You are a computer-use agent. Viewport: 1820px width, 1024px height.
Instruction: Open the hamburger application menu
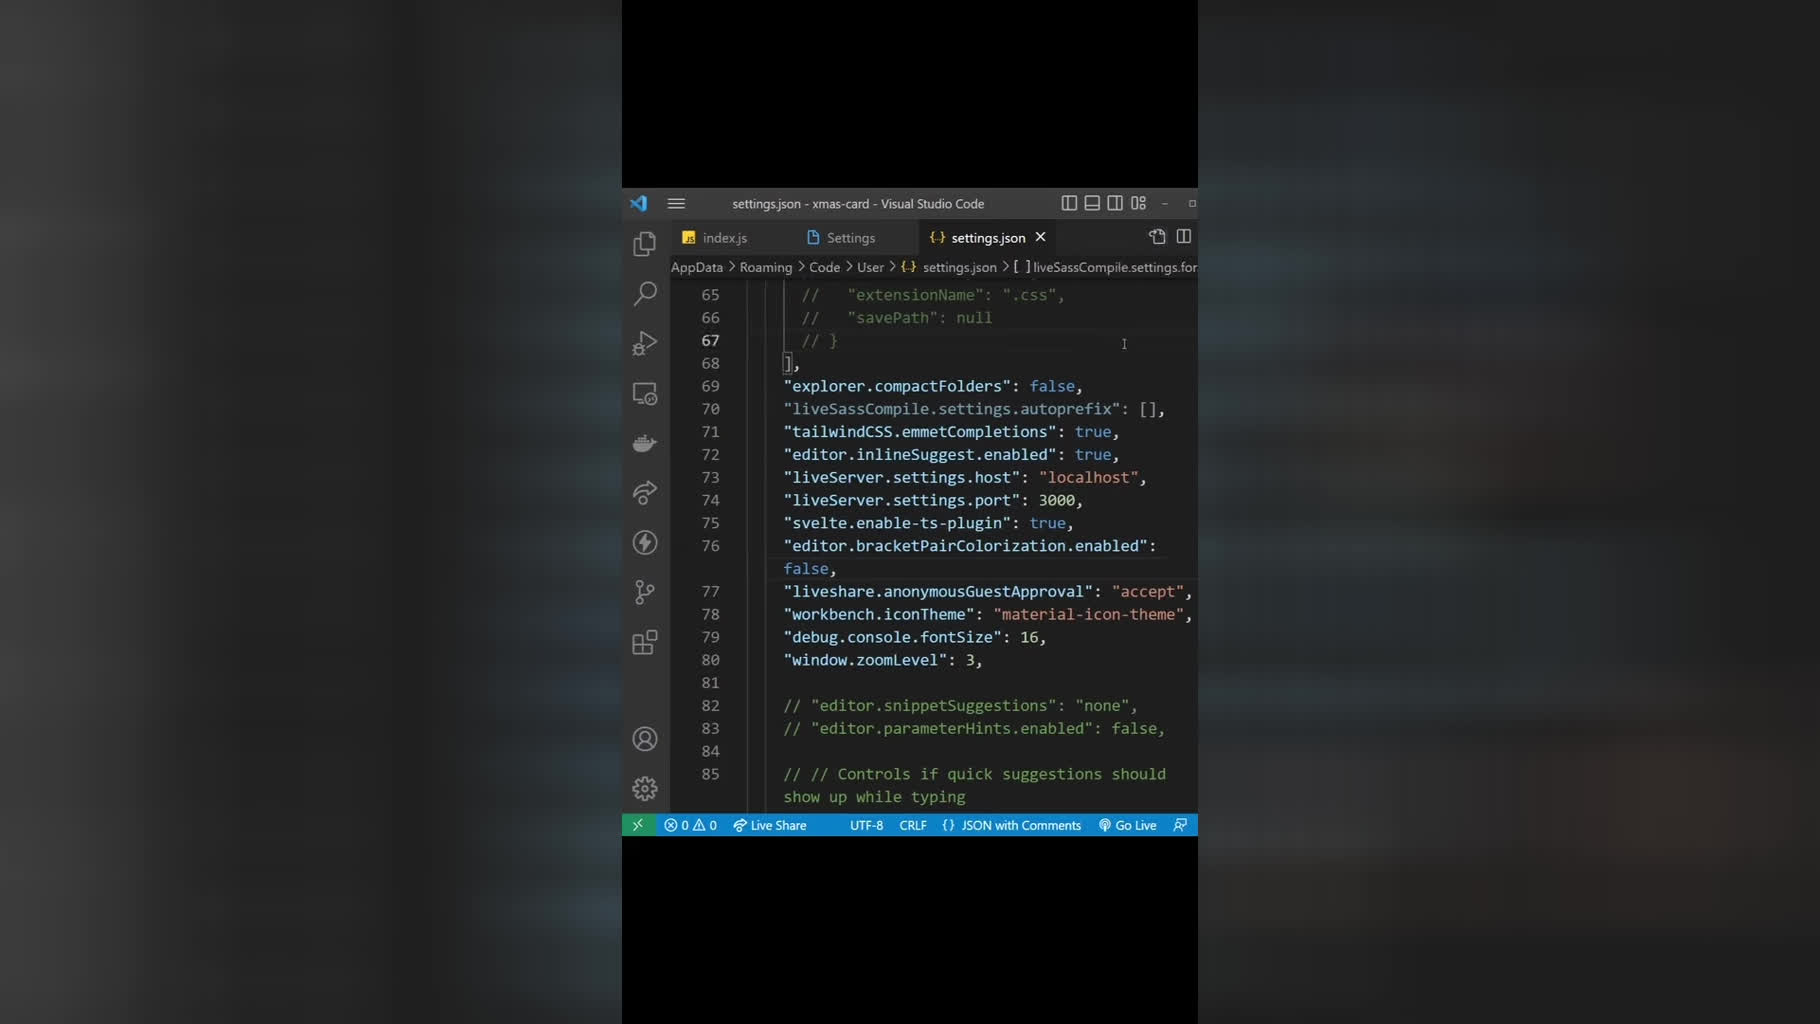tap(676, 203)
